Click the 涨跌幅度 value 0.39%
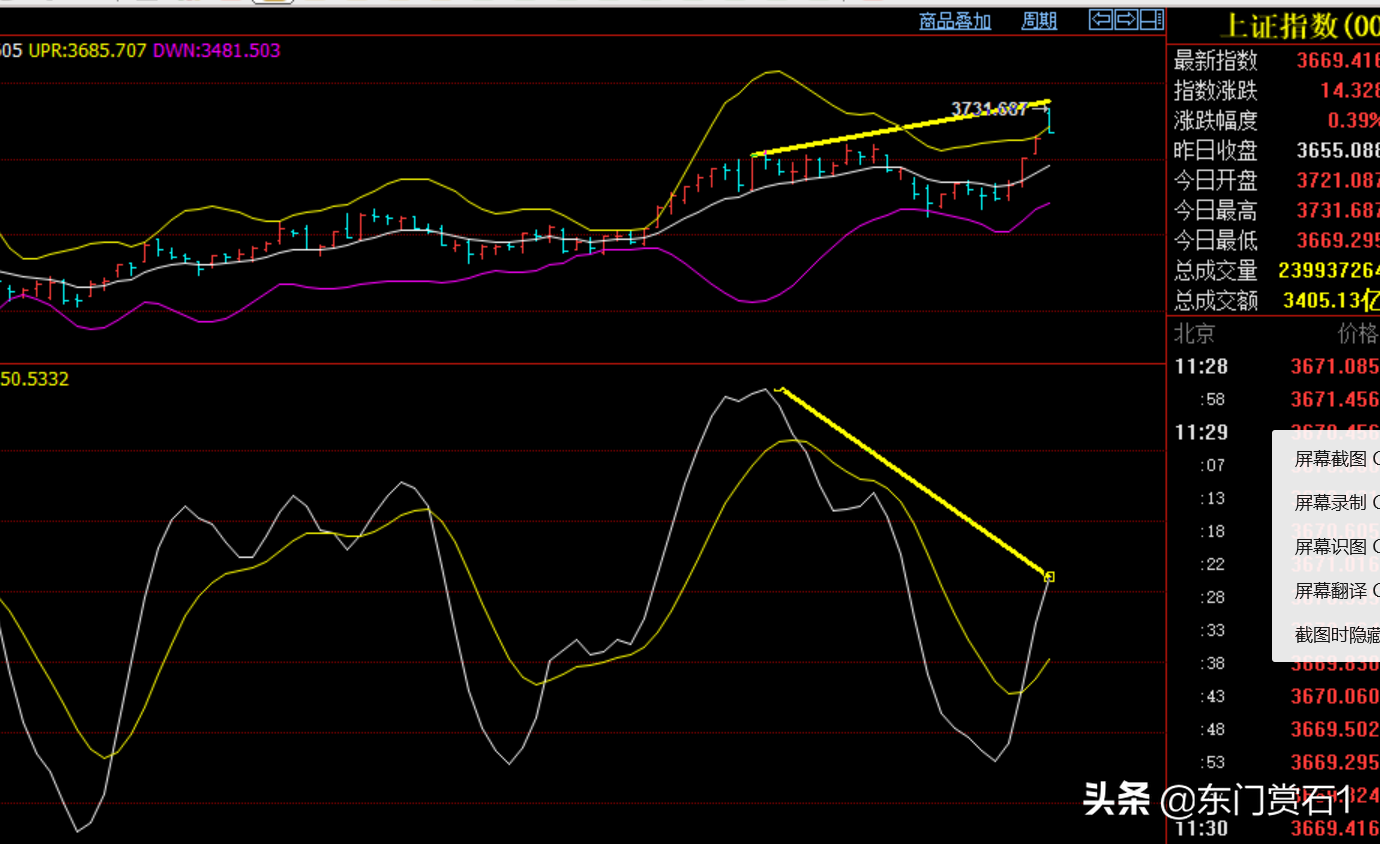Viewport: 1380px width, 844px height. tap(1353, 120)
